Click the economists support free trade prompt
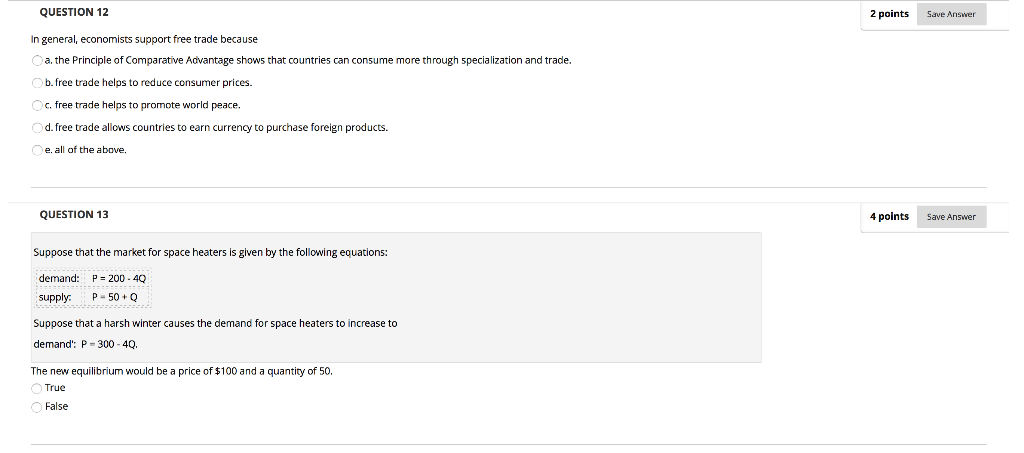Viewport: 1024px width, 453px height. click(144, 40)
